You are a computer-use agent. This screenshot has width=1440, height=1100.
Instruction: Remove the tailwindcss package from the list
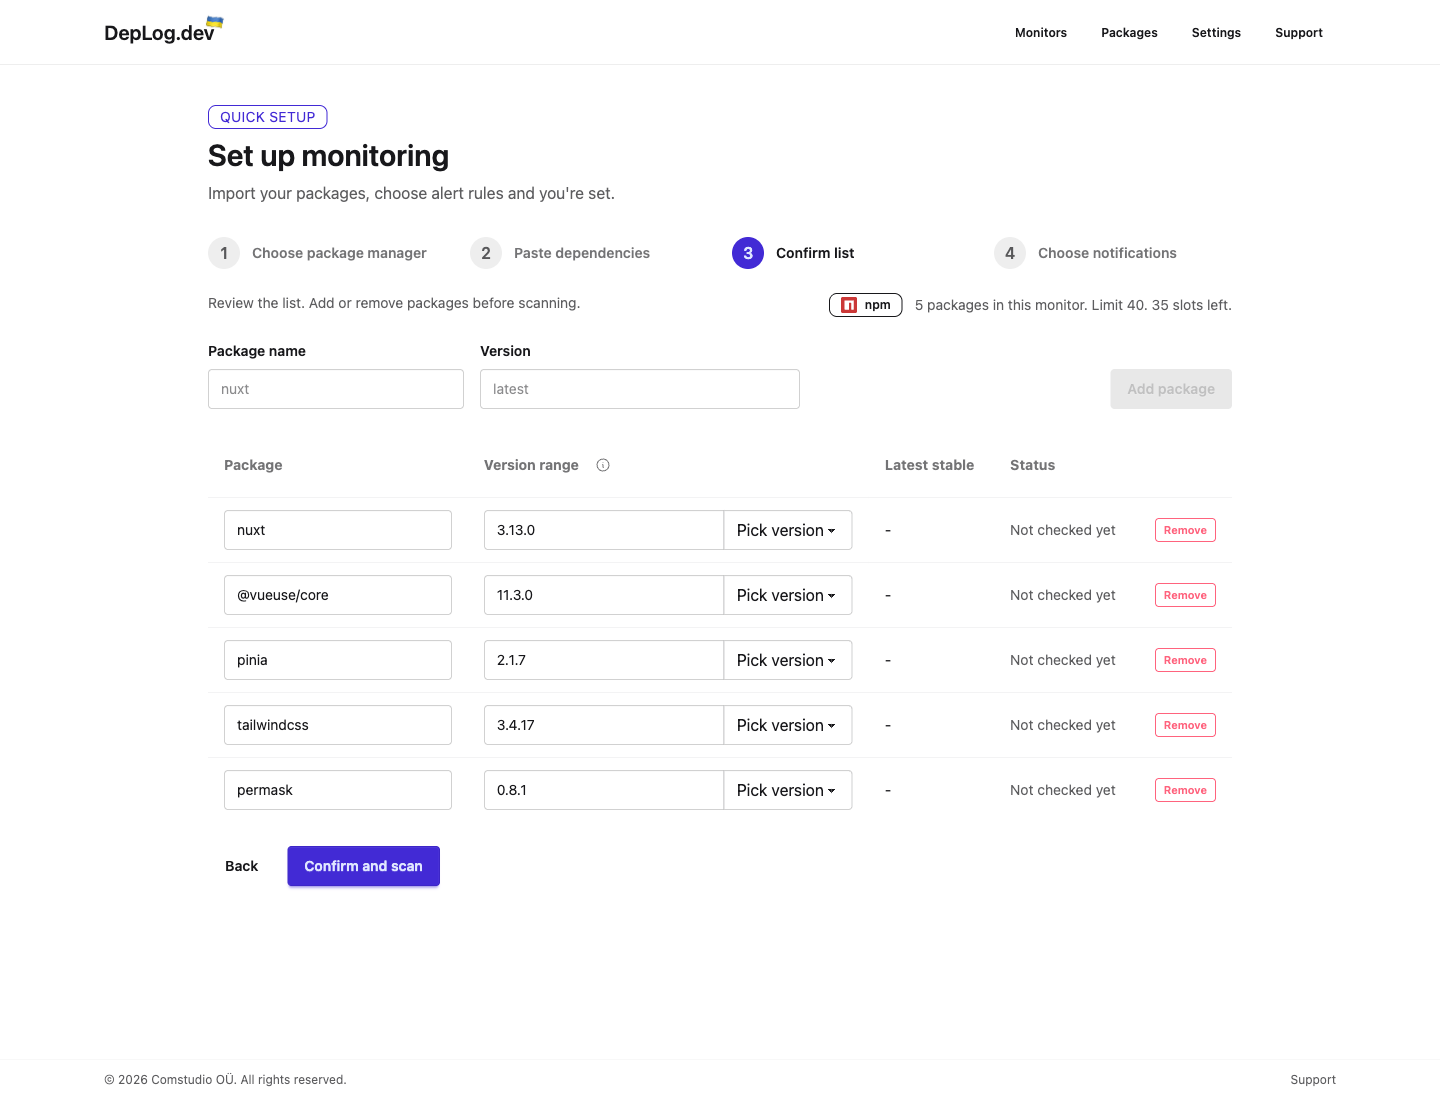pyautogui.click(x=1185, y=725)
